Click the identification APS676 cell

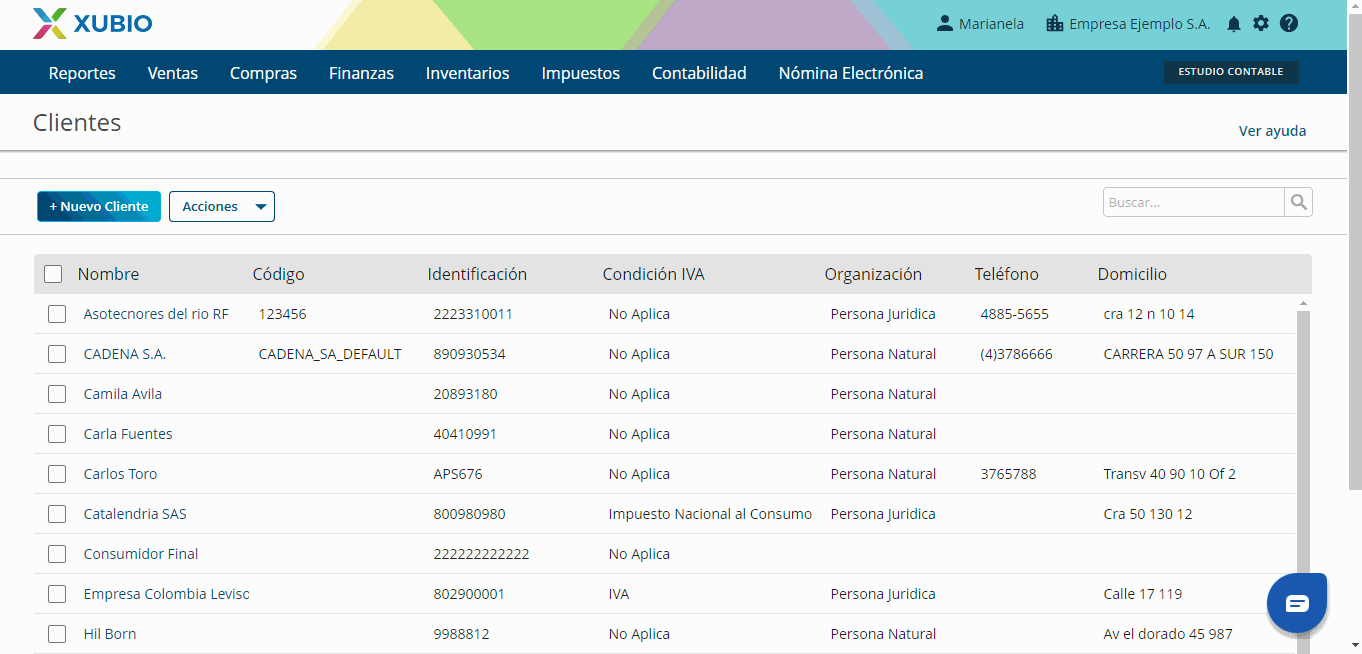[x=458, y=474]
